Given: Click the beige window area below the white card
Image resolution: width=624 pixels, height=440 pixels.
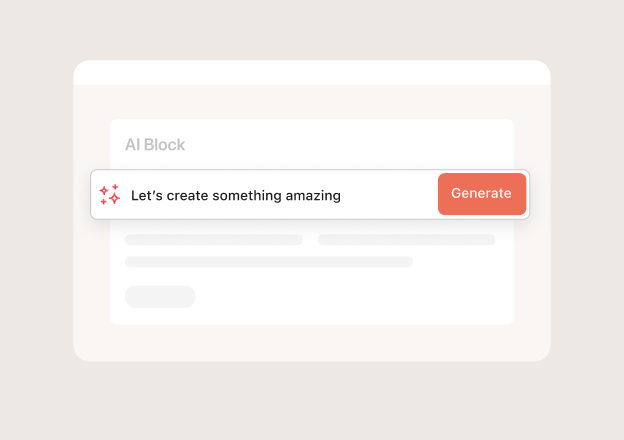Looking at the screenshot, I should 311,342.
